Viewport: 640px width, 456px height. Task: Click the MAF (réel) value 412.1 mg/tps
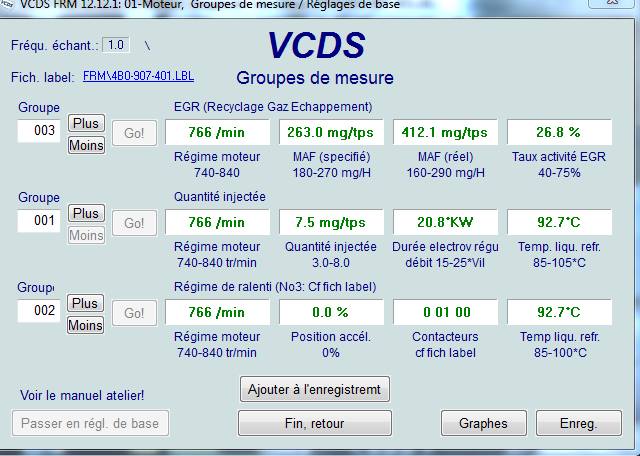444,132
